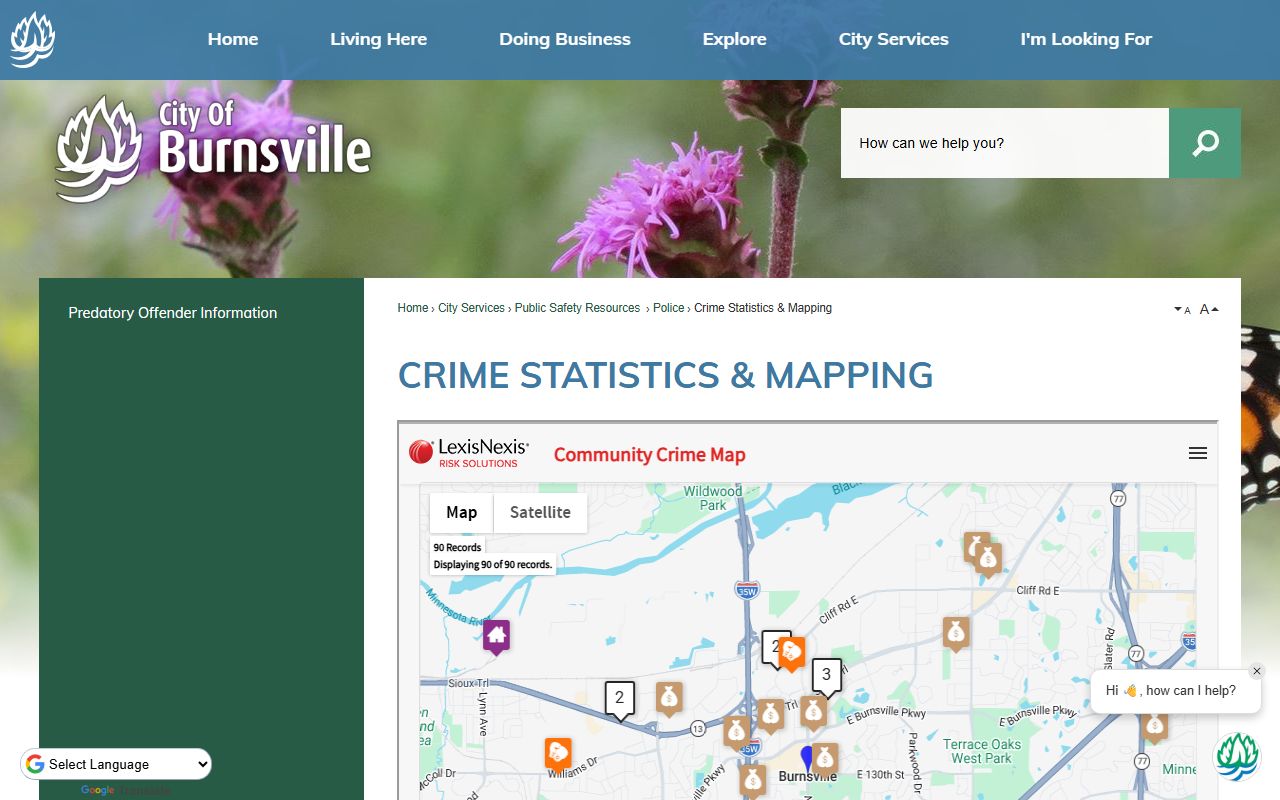
Task: Open the City of Burnsville banner logo
Action: 213,149
